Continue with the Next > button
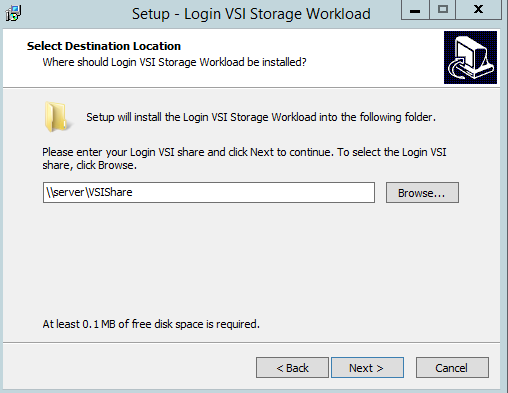 (367, 368)
